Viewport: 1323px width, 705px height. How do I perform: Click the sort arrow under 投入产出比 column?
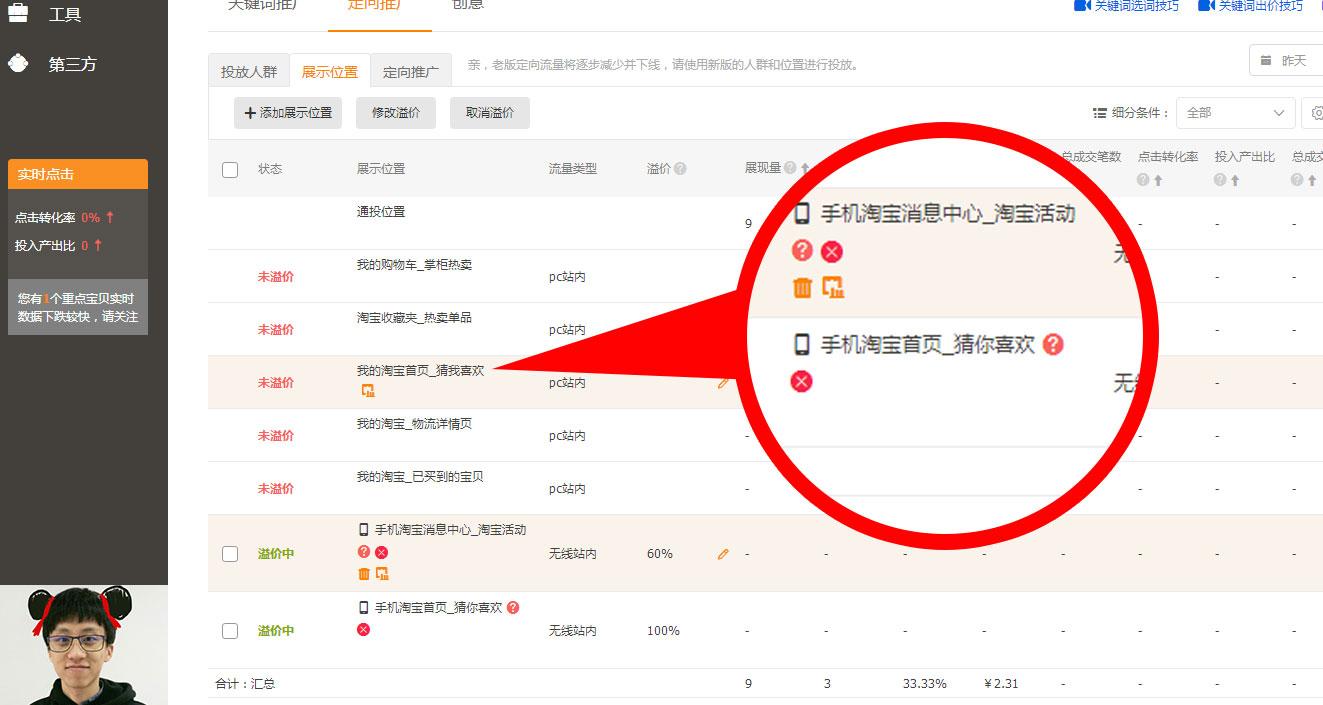pyautogui.click(x=1236, y=180)
